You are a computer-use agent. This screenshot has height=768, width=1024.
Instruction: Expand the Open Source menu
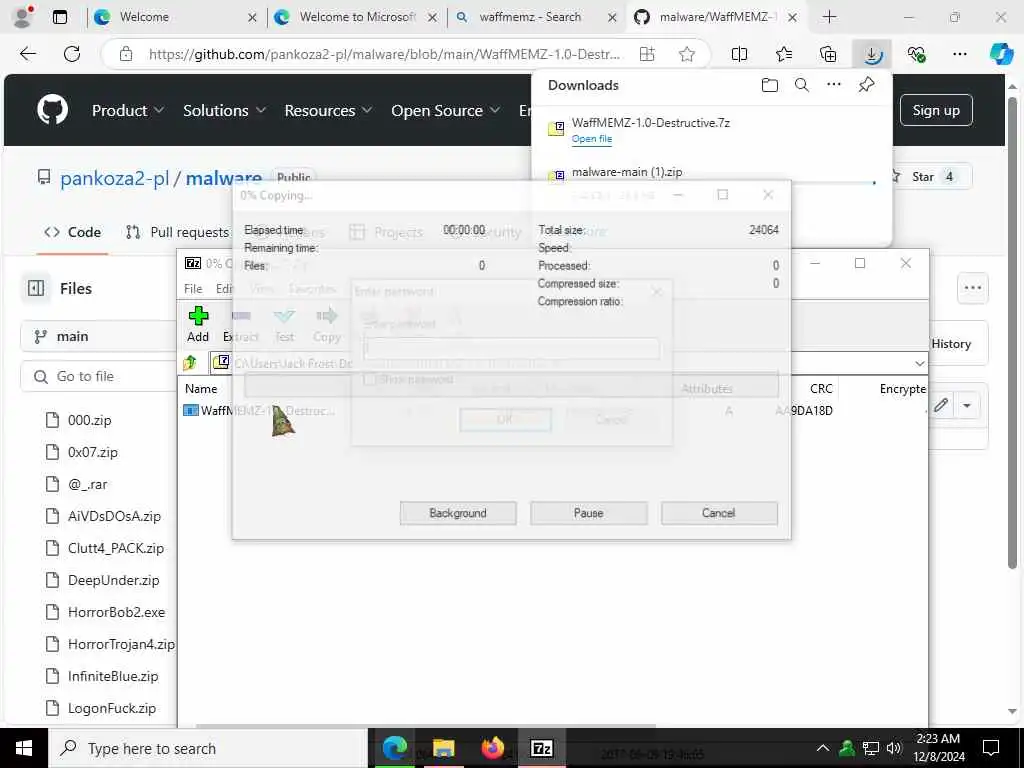click(445, 110)
